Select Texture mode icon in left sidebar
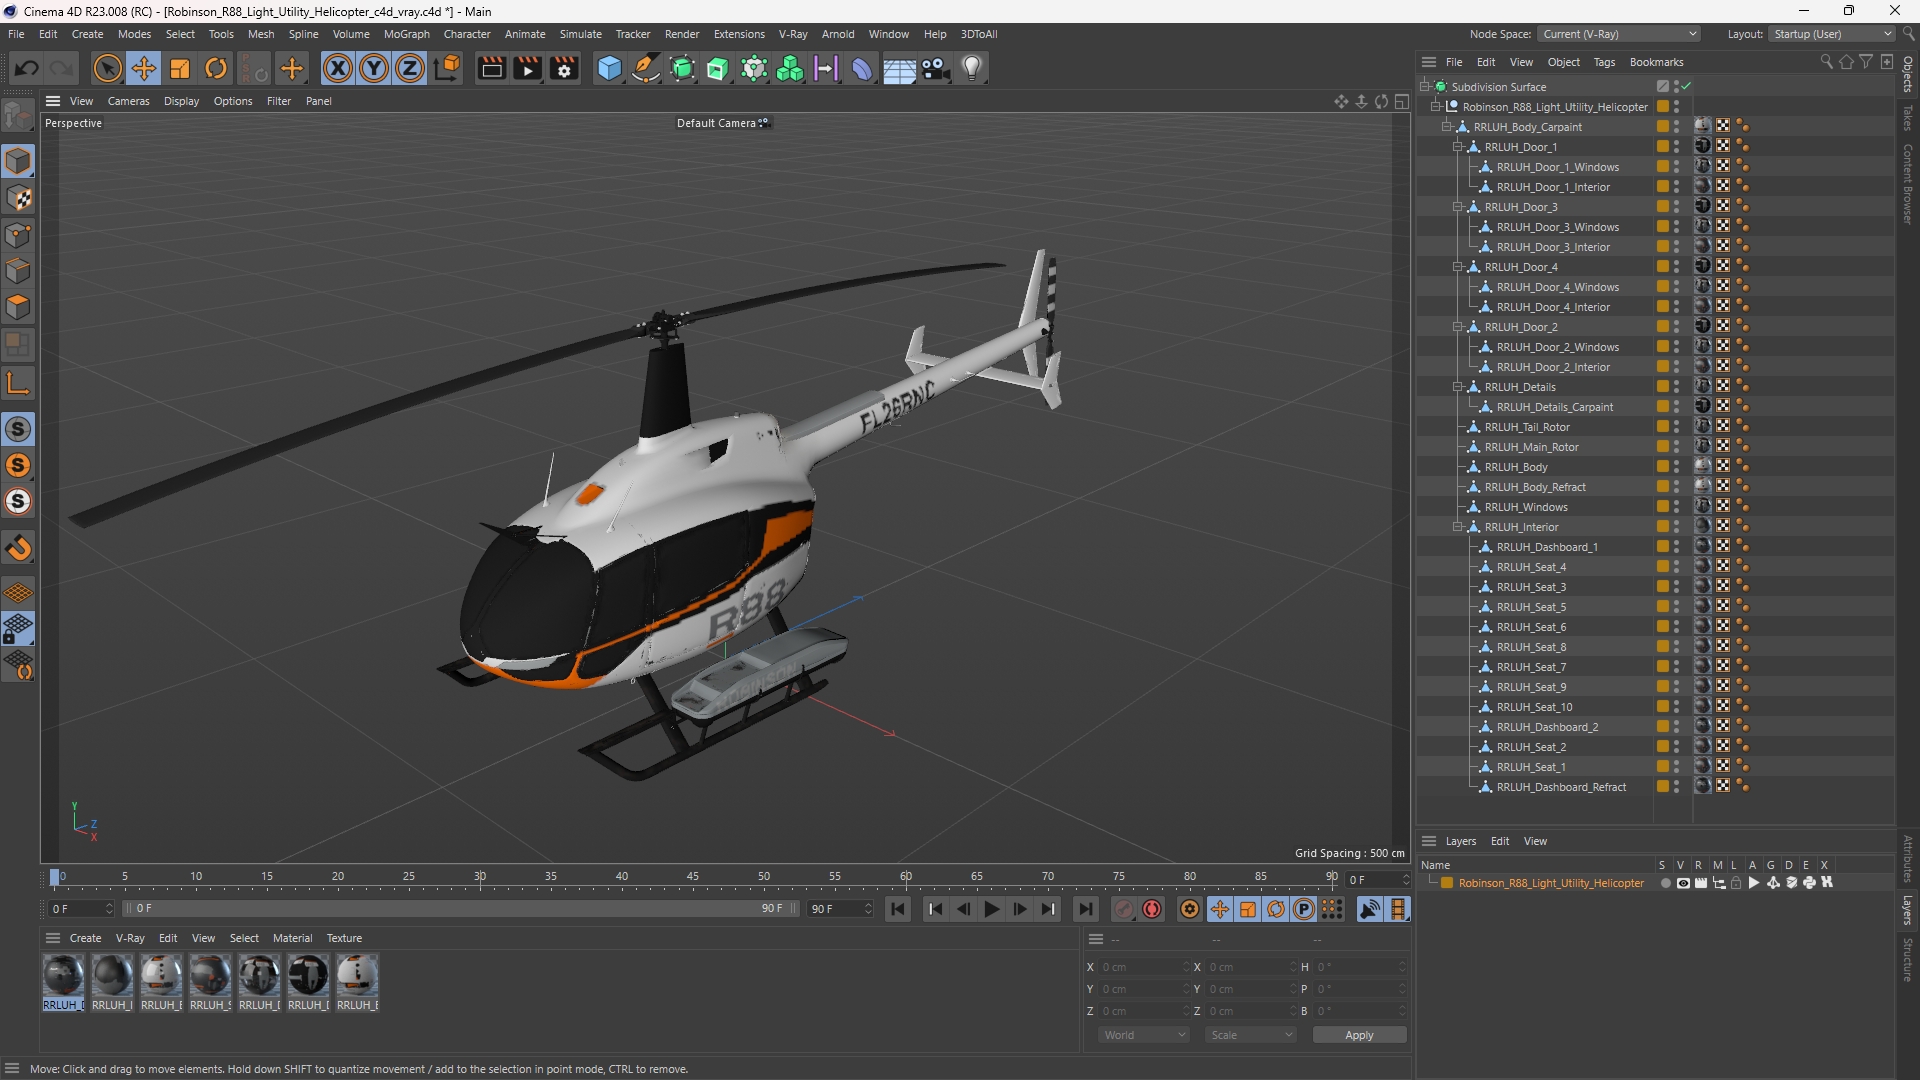The width and height of the screenshot is (1920, 1080). click(19, 198)
